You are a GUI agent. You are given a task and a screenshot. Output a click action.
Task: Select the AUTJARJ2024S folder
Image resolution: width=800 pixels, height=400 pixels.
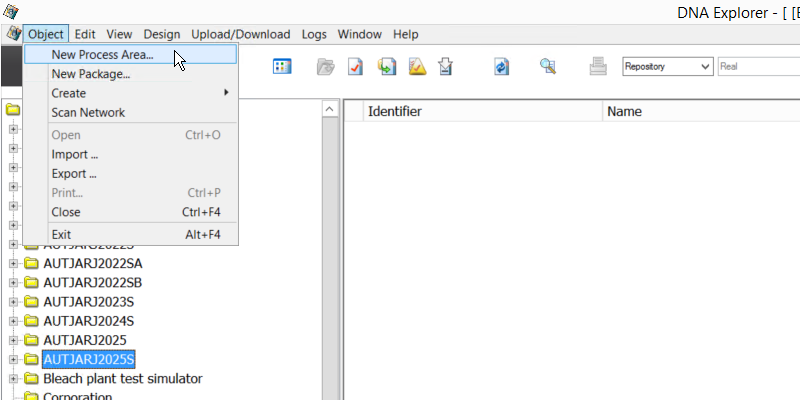(88, 321)
